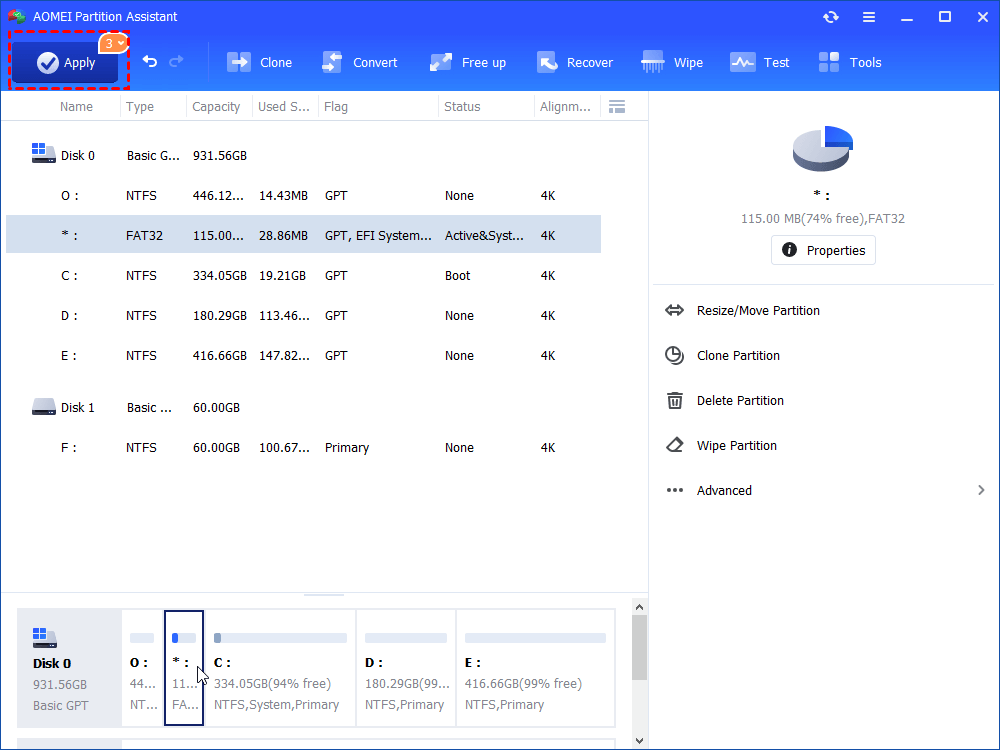This screenshot has width=1000, height=750.
Task: Click the partition usage pie chart
Action: point(823,149)
